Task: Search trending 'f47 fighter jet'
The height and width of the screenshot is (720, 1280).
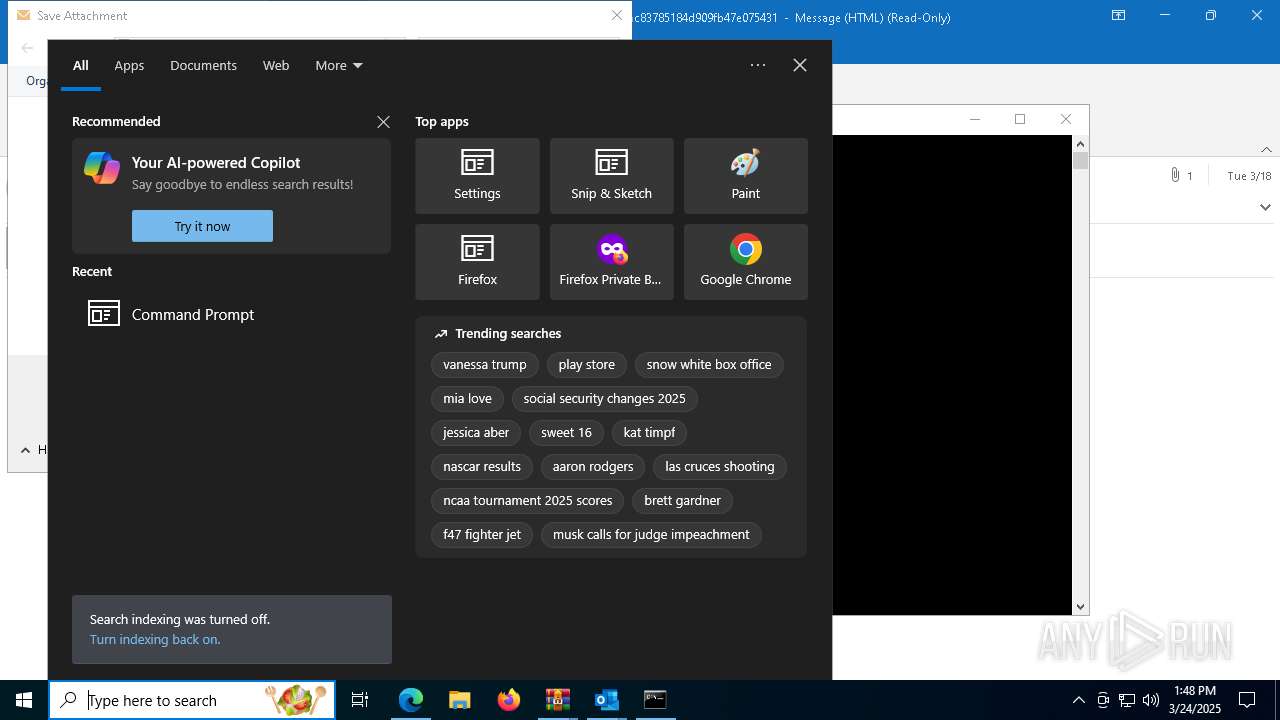Action: click(x=482, y=535)
